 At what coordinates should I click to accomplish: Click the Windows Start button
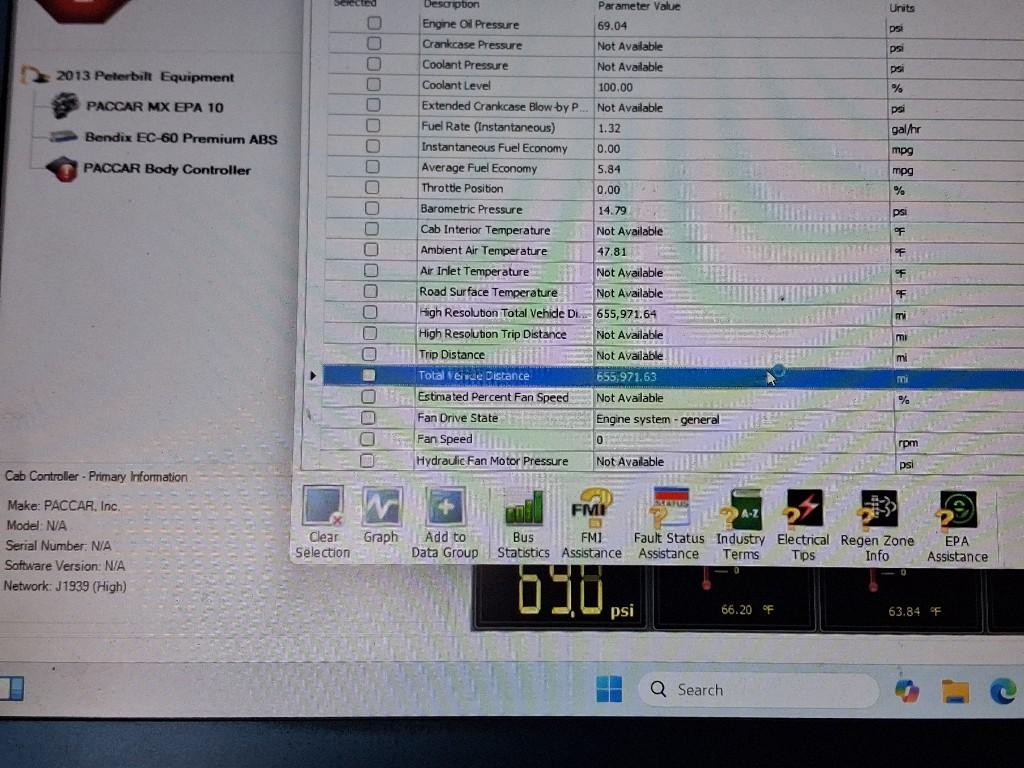[609, 689]
